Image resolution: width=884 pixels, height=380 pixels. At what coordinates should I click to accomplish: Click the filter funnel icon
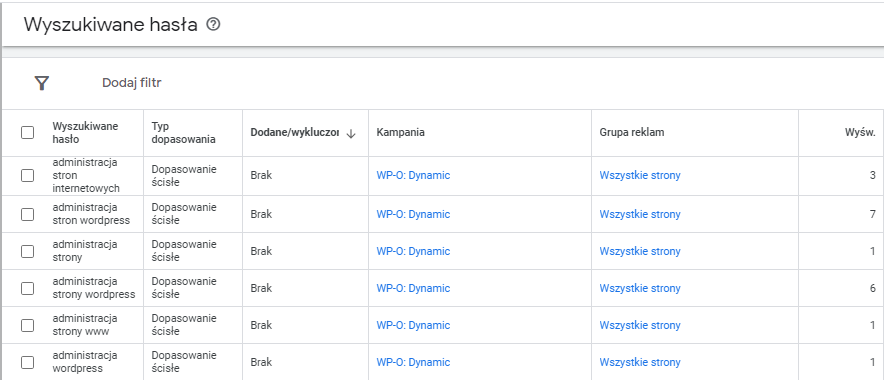(x=42, y=83)
